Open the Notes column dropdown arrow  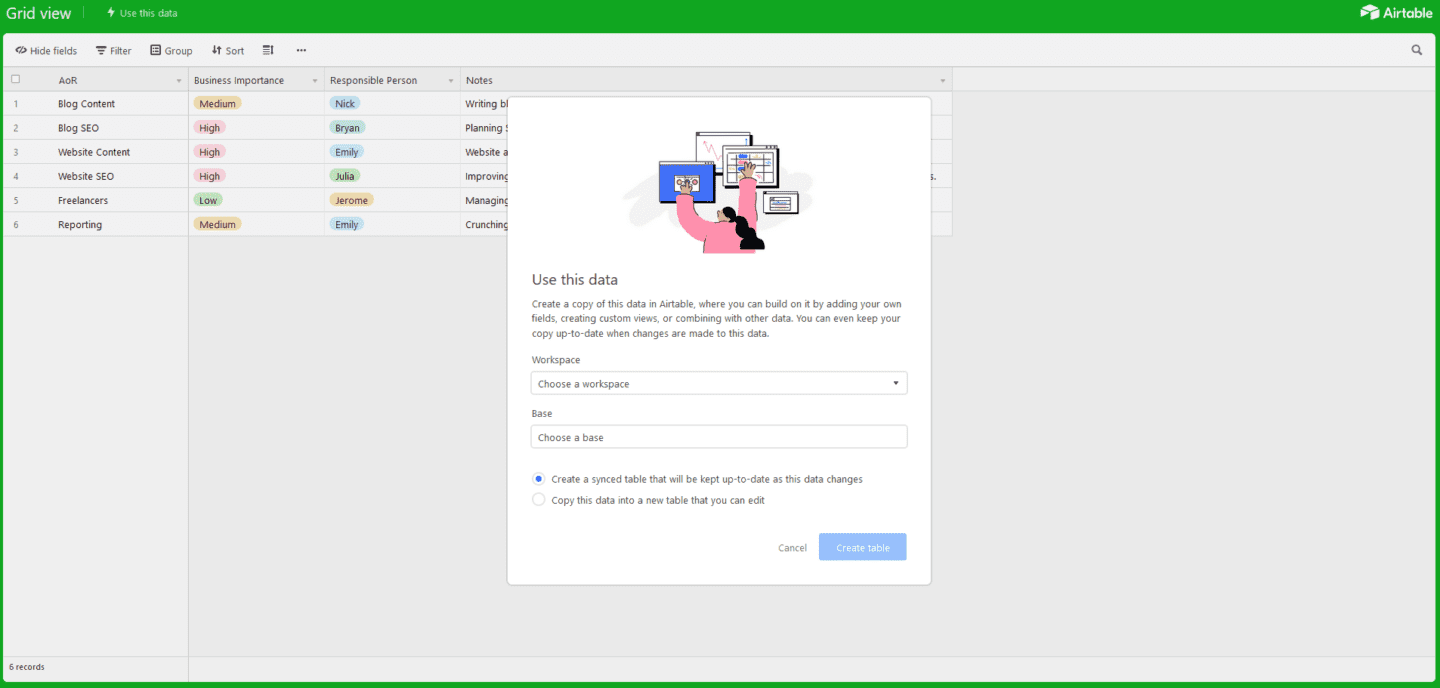[x=941, y=79]
